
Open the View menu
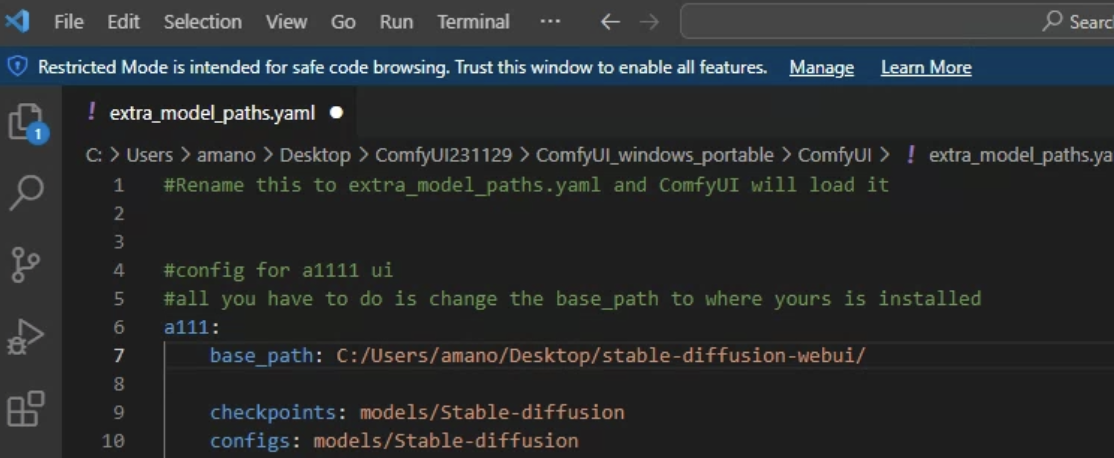click(x=286, y=22)
